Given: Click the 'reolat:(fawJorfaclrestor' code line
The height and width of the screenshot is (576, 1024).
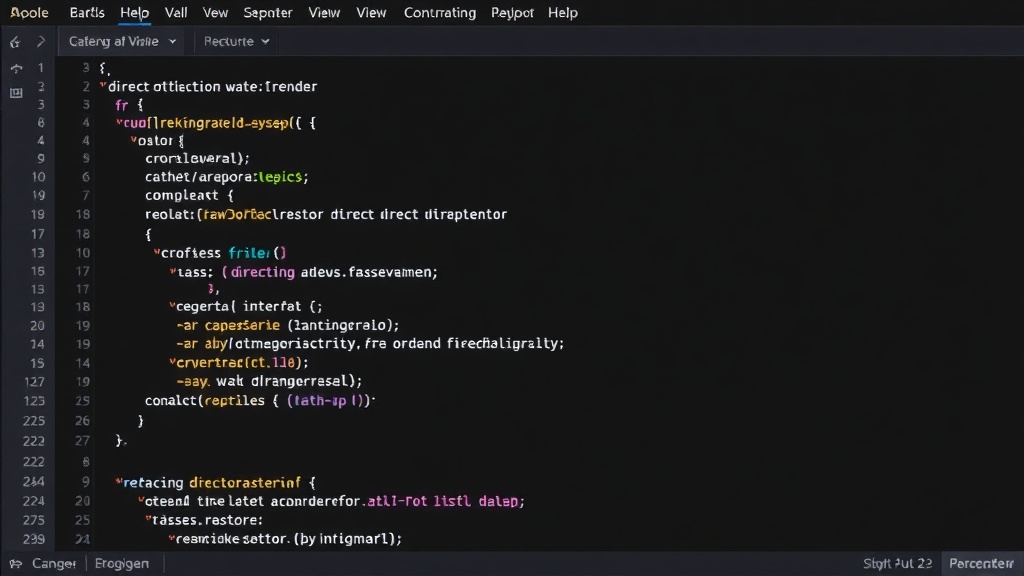Looking at the screenshot, I should point(326,214).
